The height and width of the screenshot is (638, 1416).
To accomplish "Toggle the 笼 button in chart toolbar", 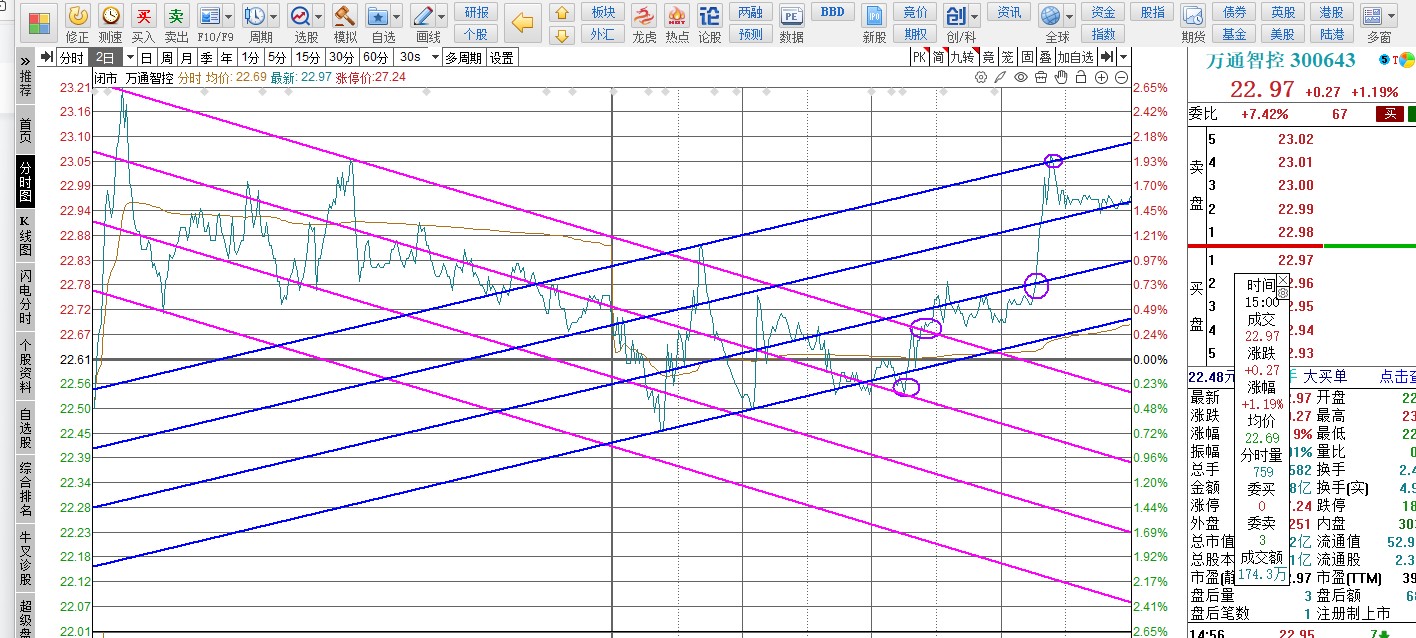I will pyautogui.click(x=1008, y=57).
